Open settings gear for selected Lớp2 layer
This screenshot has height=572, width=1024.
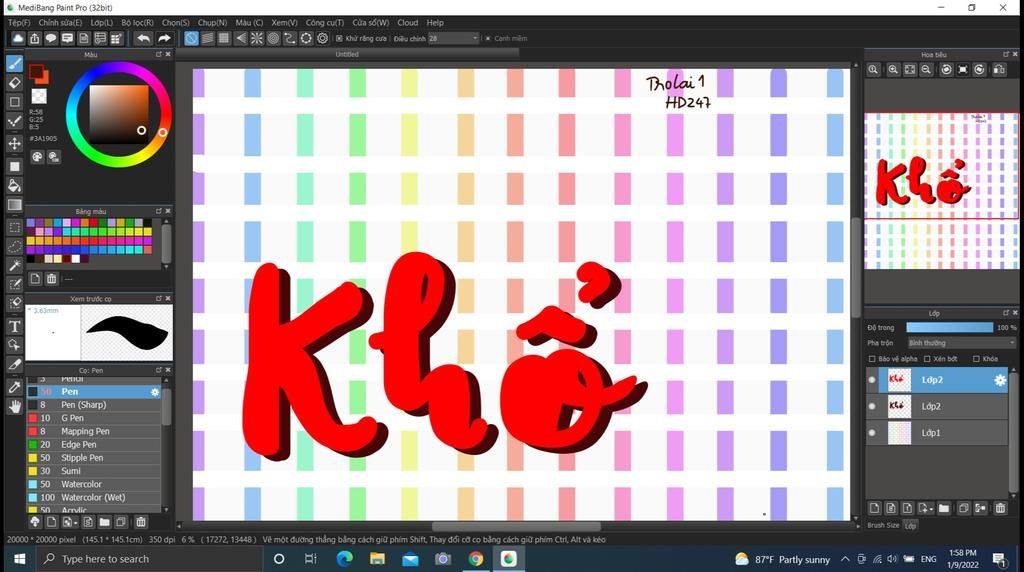click(1000, 380)
